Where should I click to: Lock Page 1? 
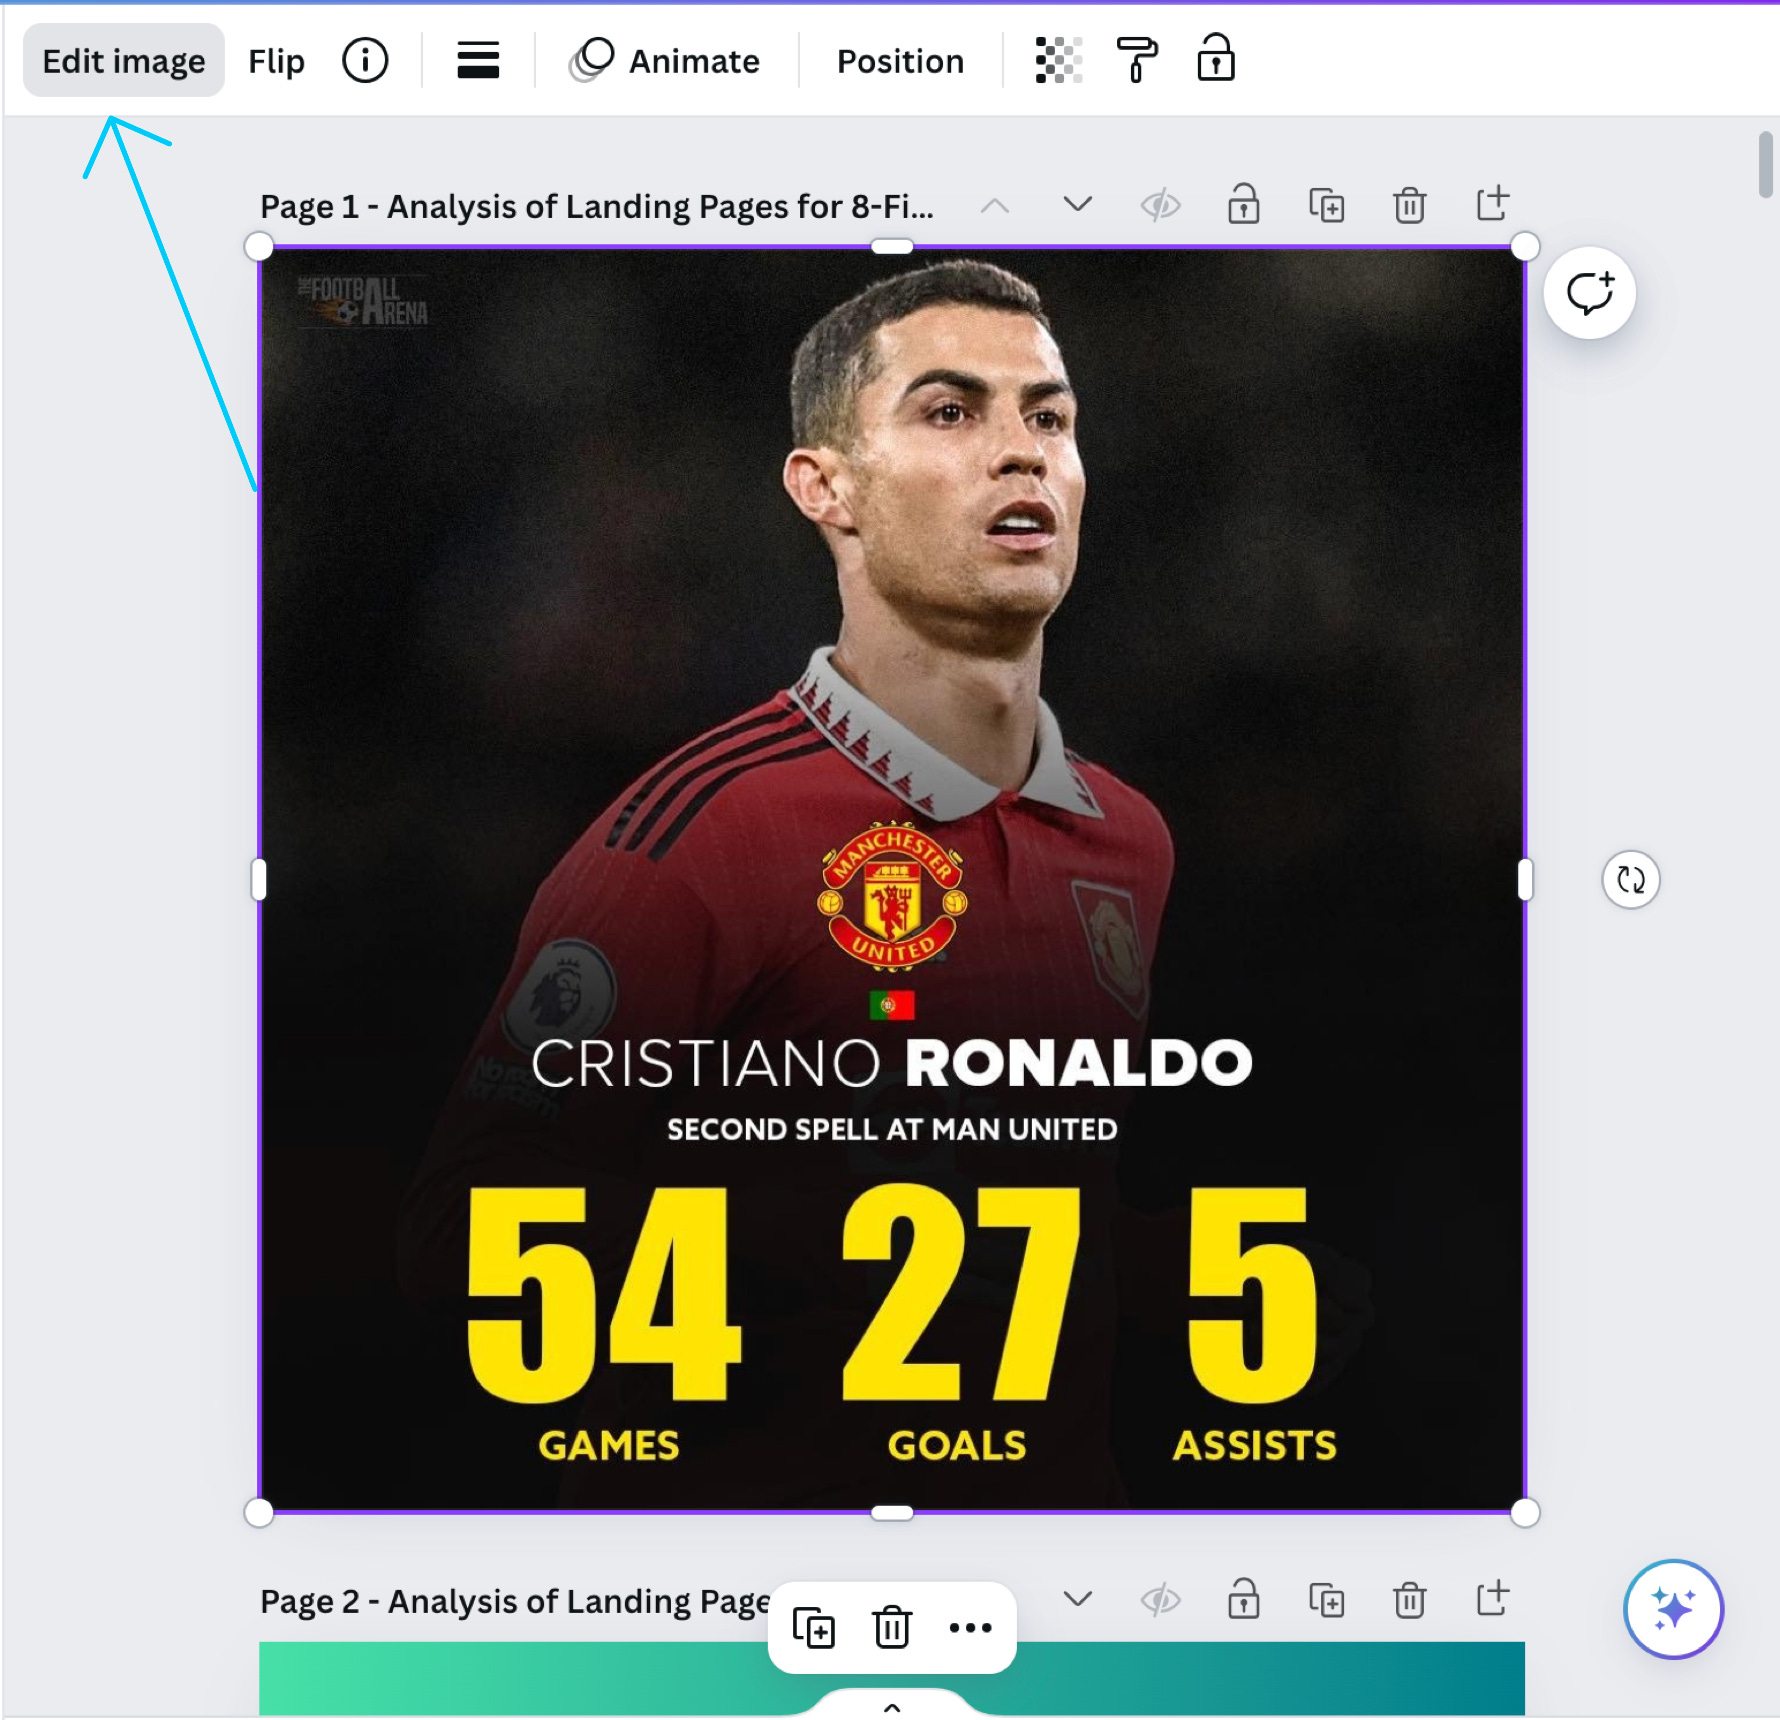click(1243, 204)
